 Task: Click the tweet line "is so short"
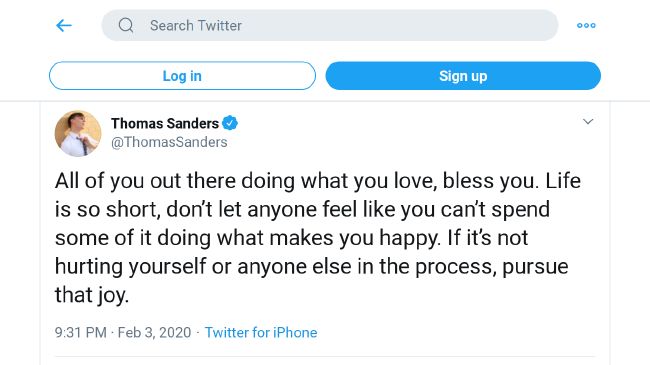(x=303, y=209)
